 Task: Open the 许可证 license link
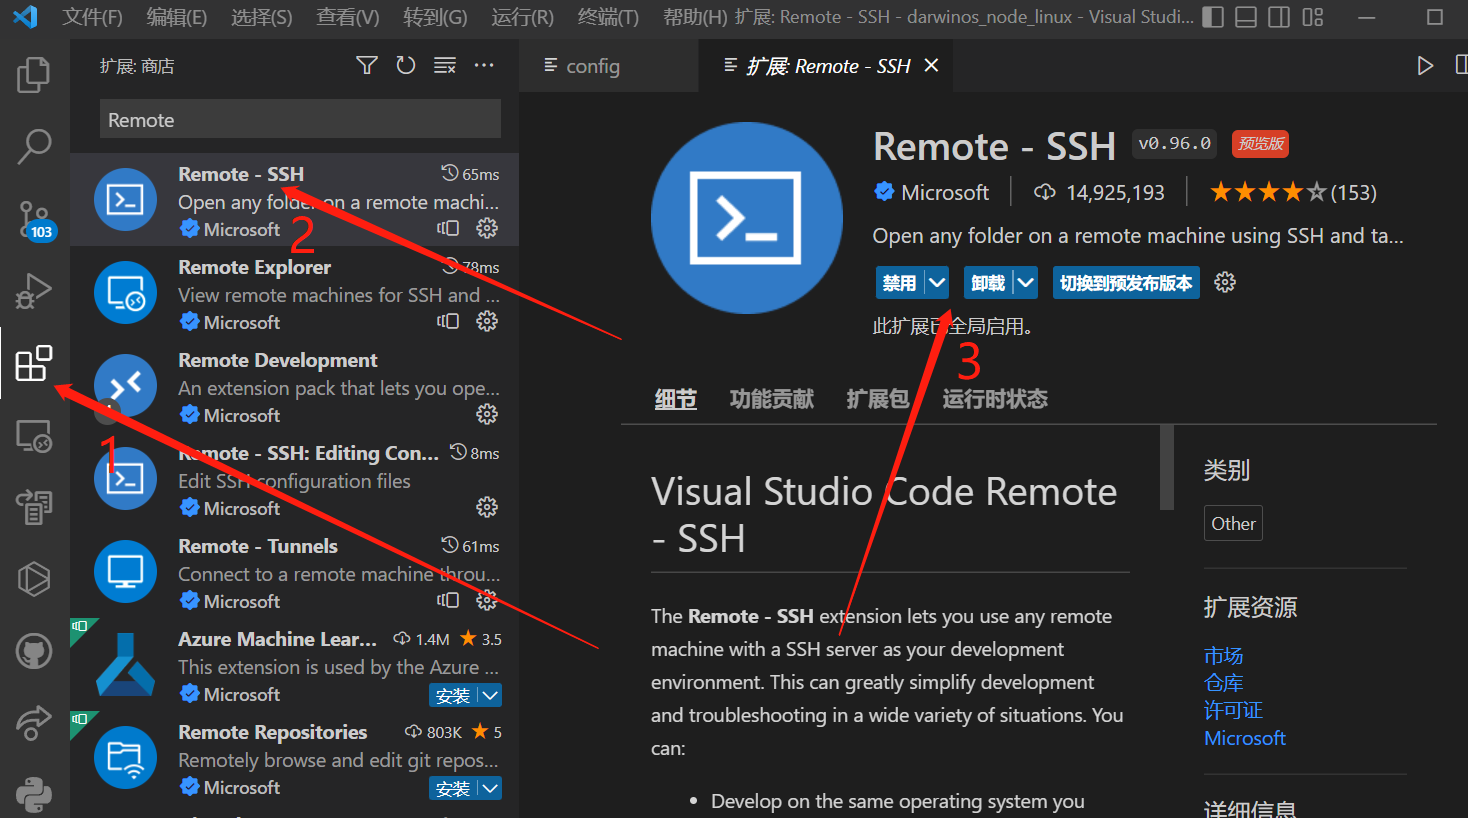click(x=1233, y=710)
